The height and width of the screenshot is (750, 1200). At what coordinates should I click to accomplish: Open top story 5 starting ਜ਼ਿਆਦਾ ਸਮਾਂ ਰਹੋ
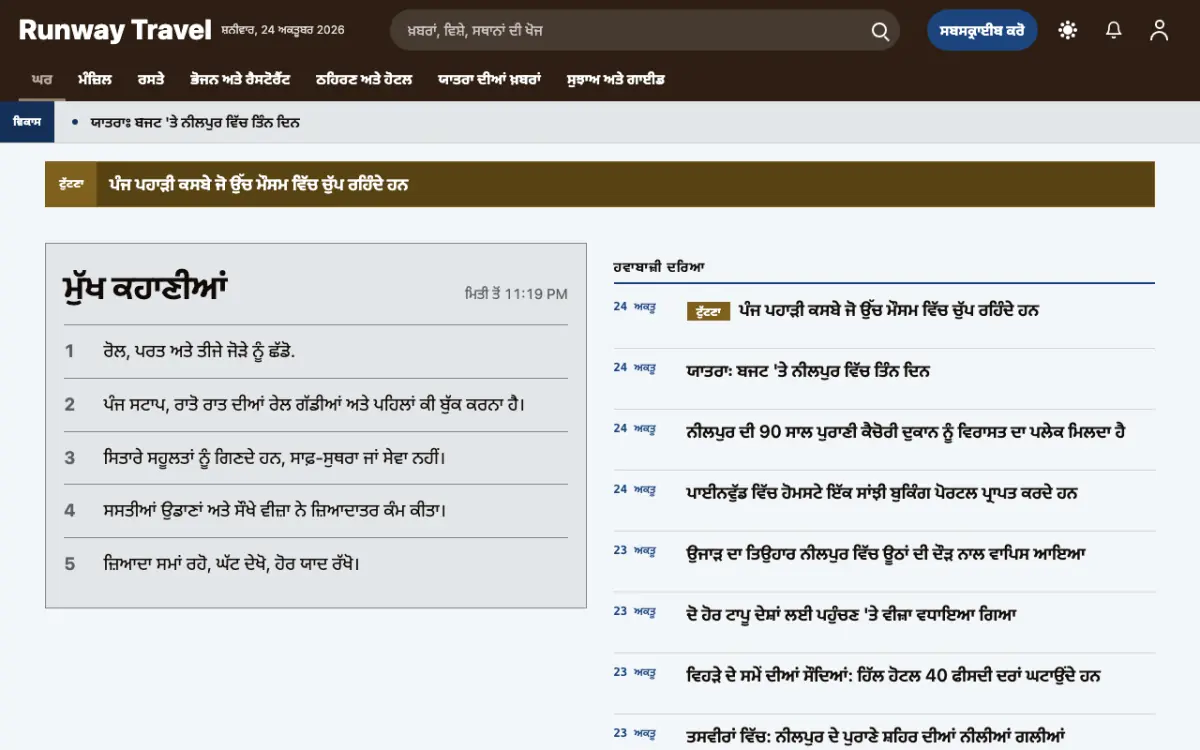click(x=231, y=563)
